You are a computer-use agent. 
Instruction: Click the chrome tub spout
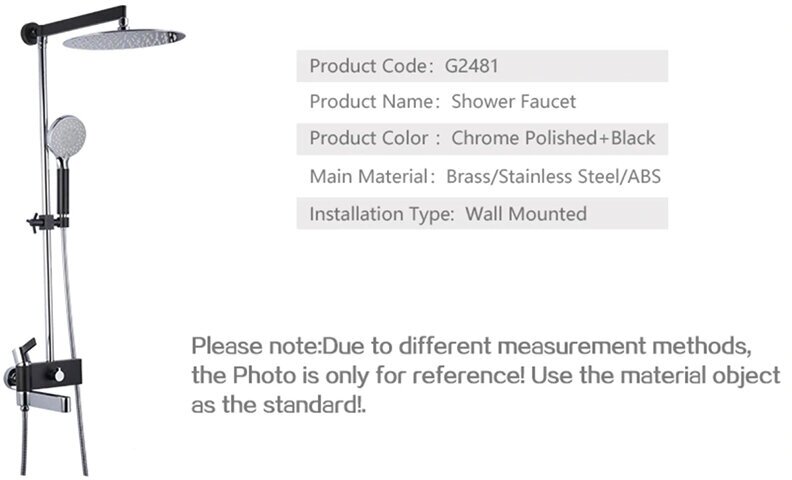[x=43, y=403]
